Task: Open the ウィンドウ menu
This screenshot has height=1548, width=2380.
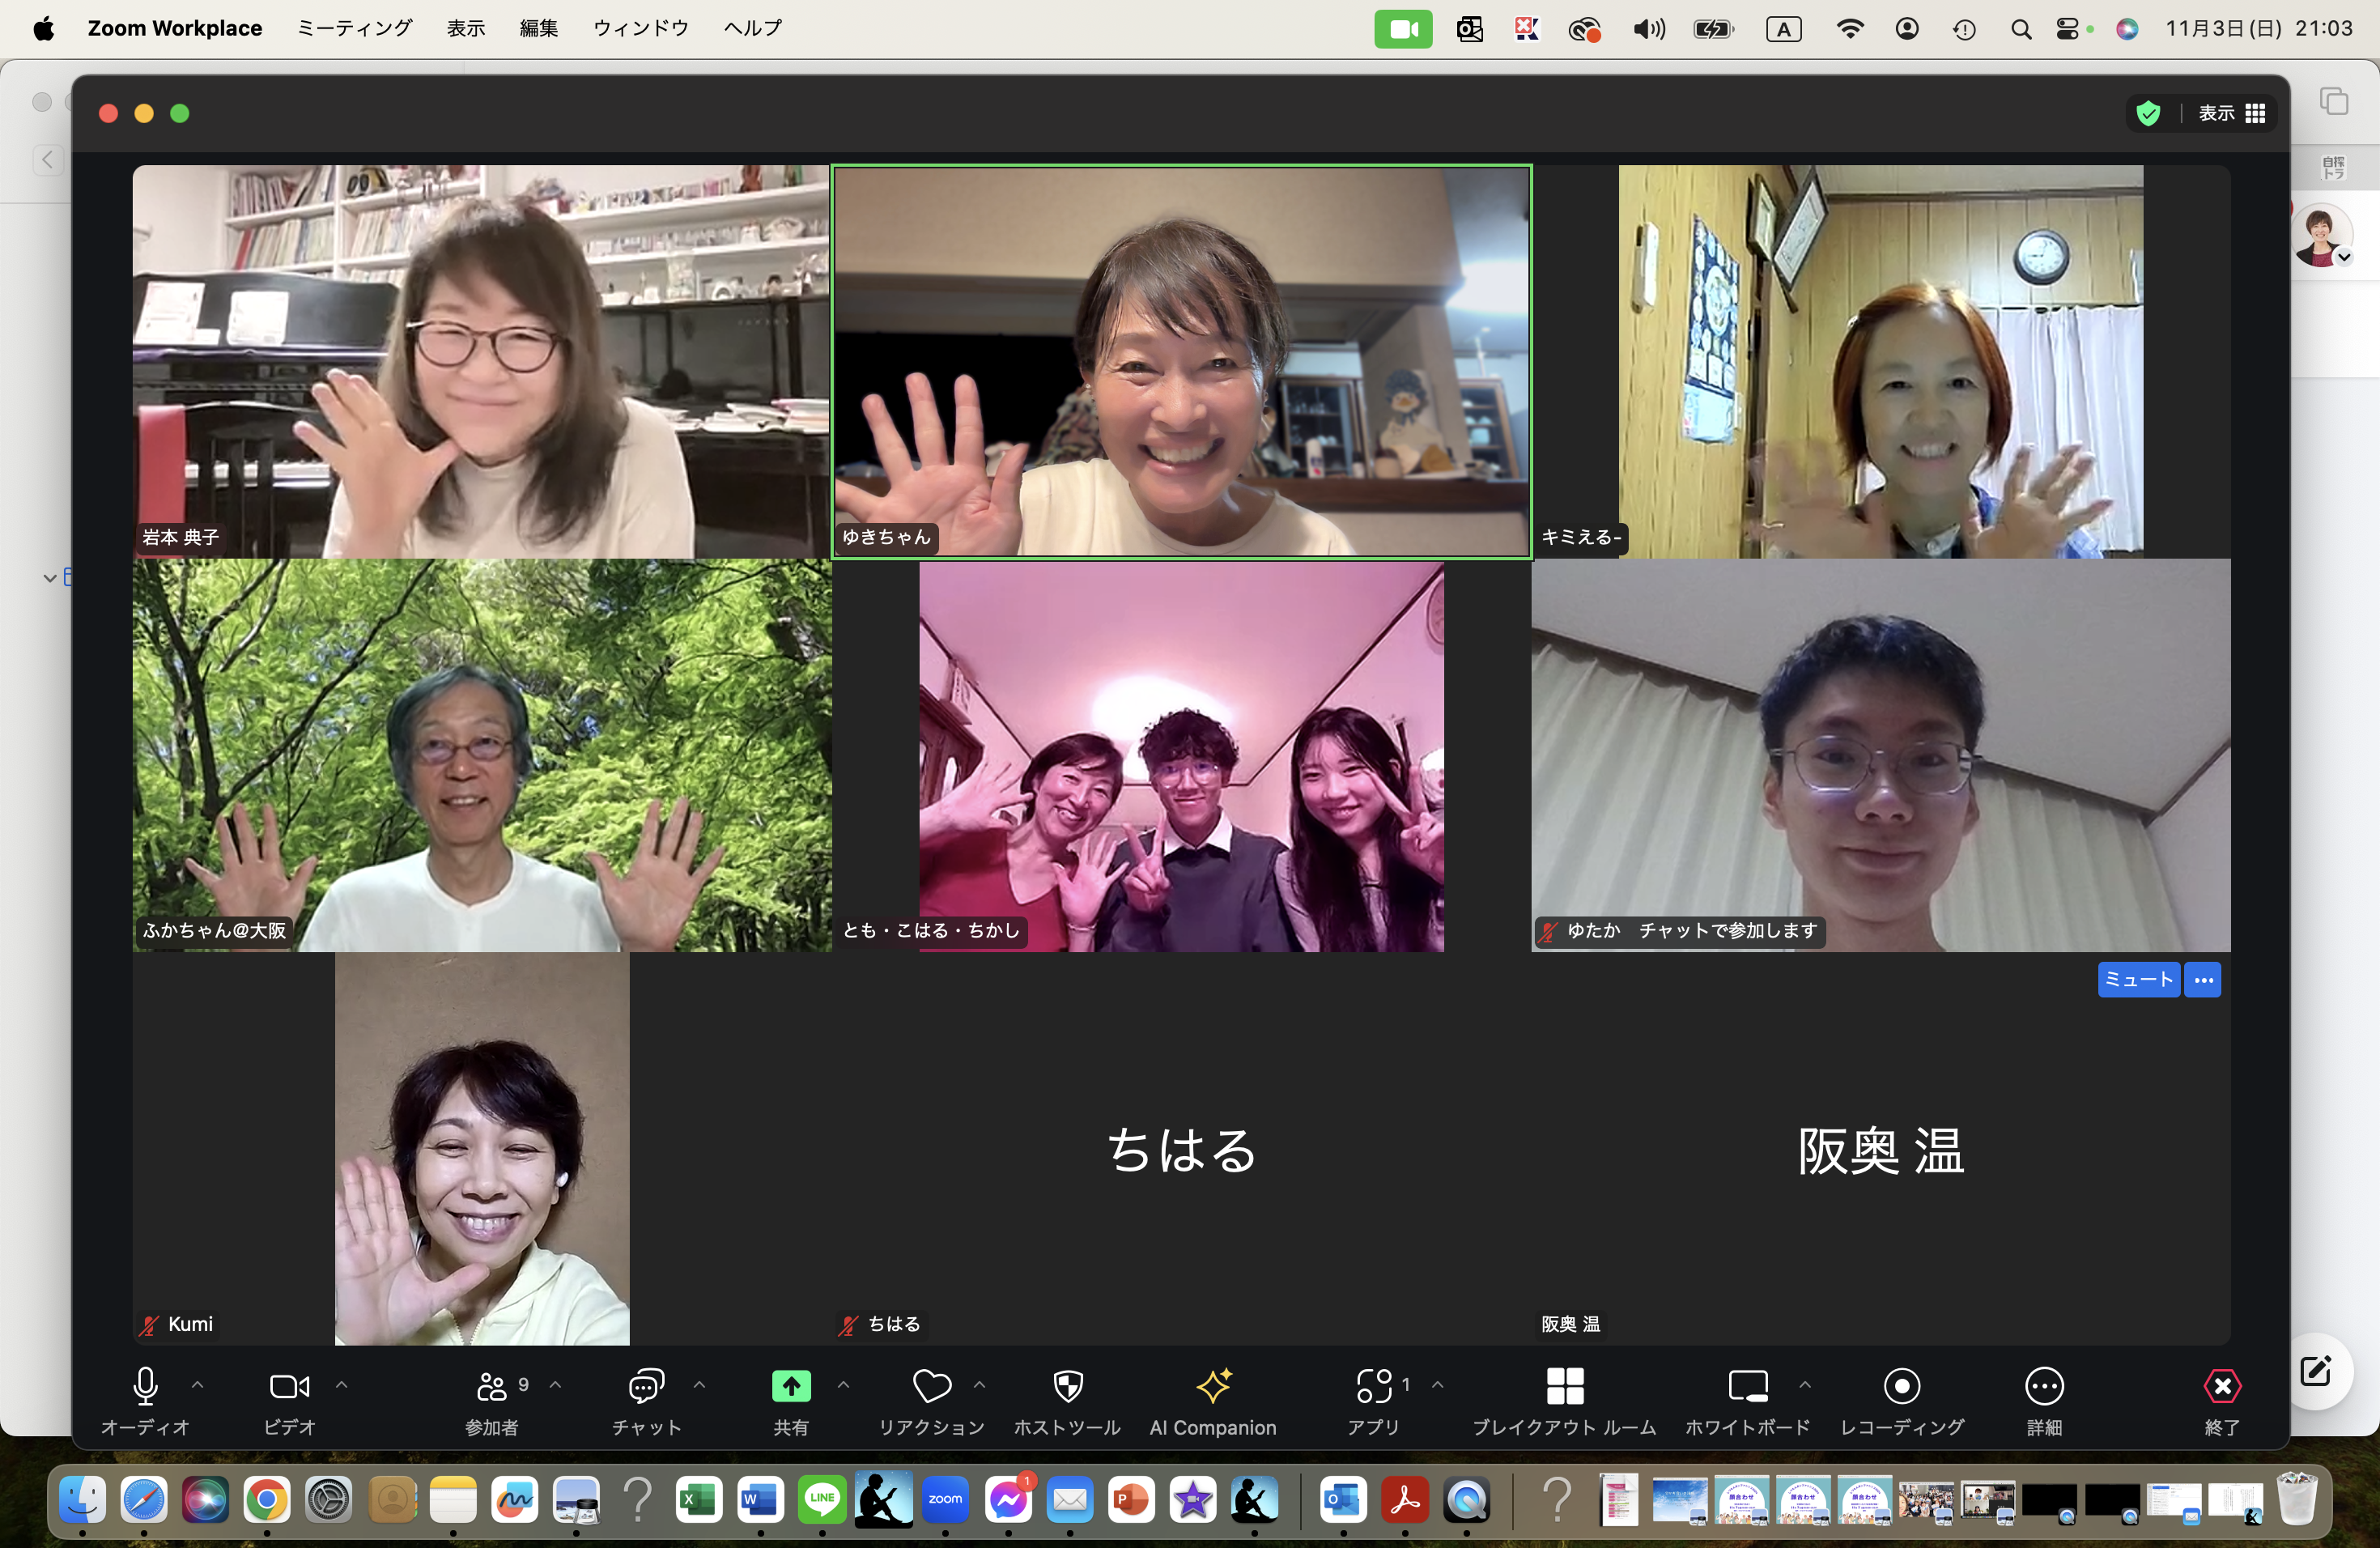Action: click(x=640, y=28)
